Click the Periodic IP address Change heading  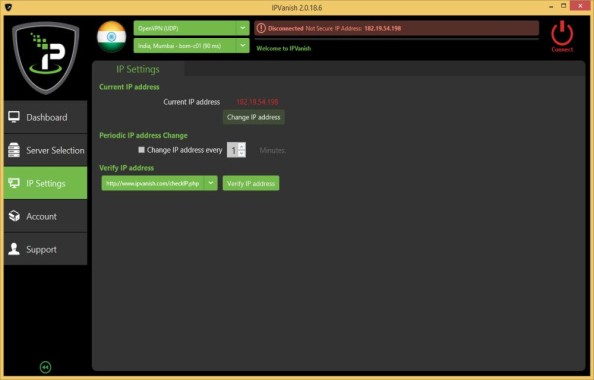[x=143, y=135]
